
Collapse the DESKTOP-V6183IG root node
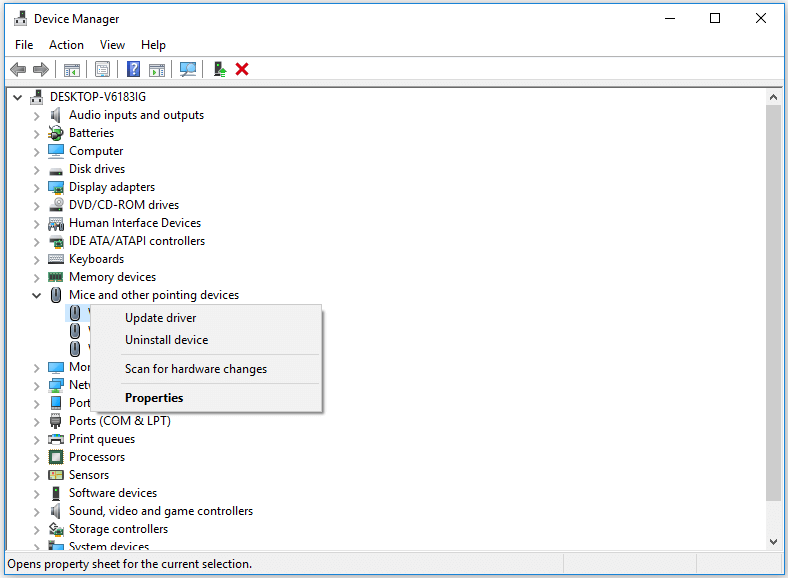[18, 97]
